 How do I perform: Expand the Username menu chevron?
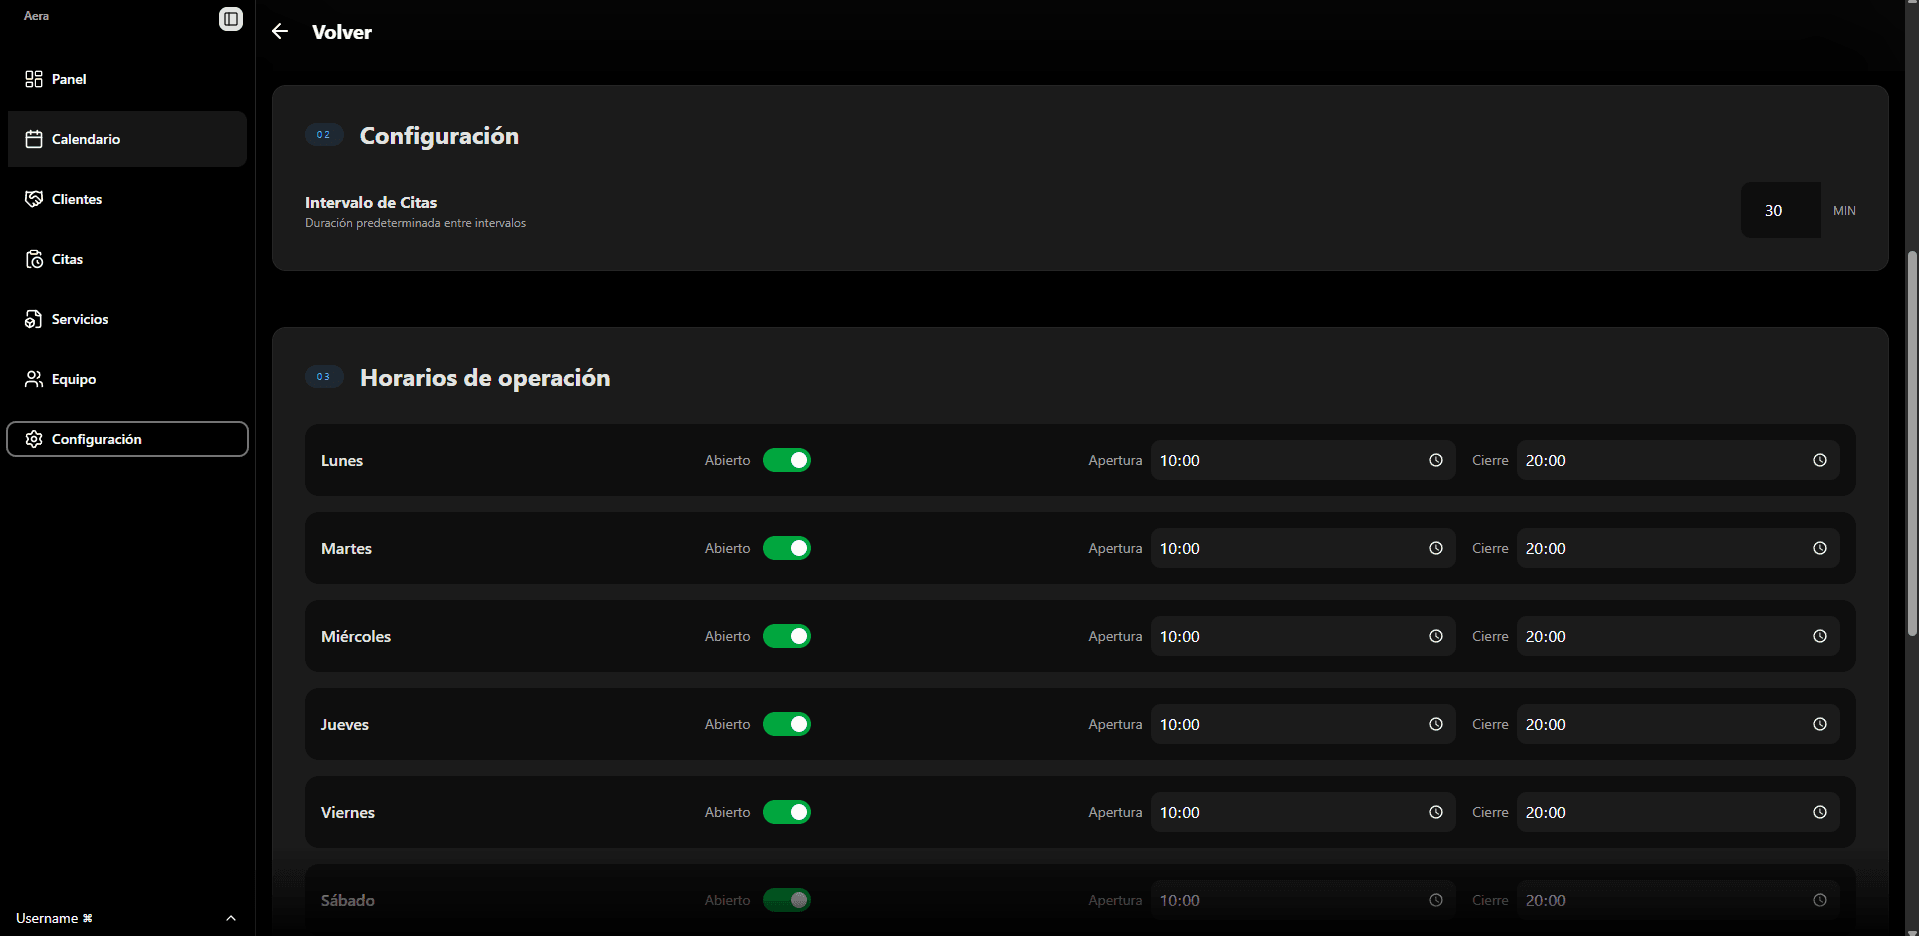231,918
